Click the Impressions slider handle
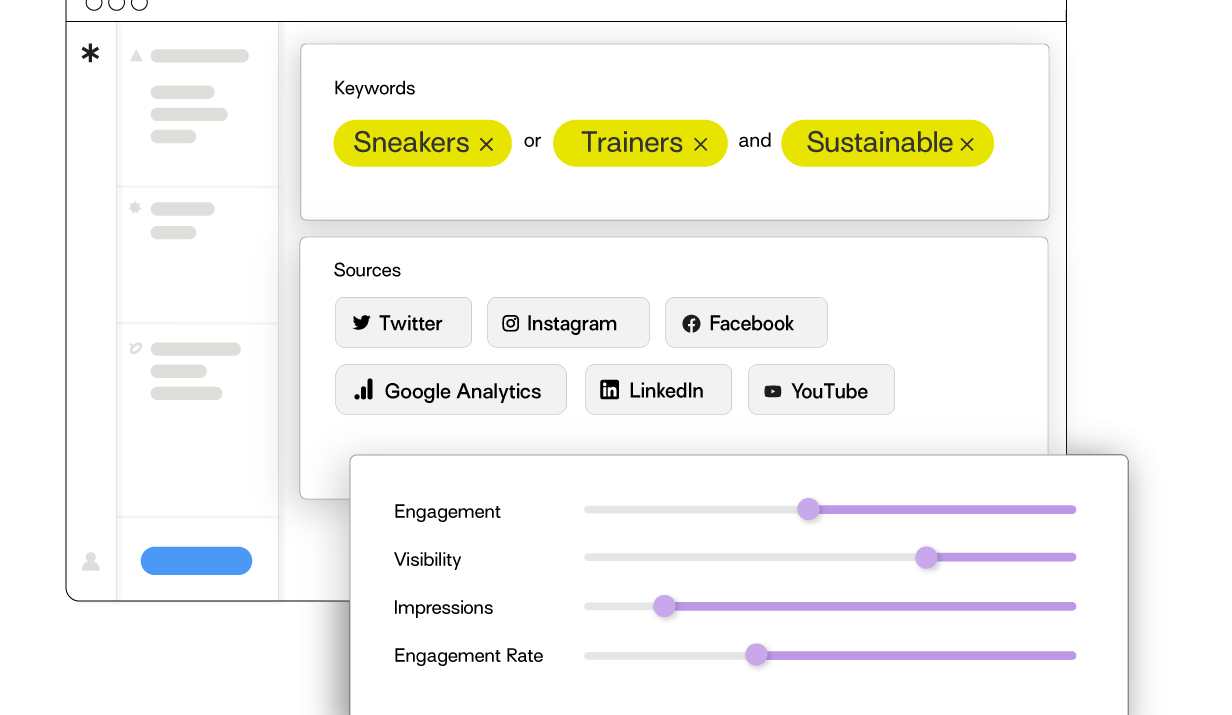Screen dimensions: 1232x715 click(665, 606)
